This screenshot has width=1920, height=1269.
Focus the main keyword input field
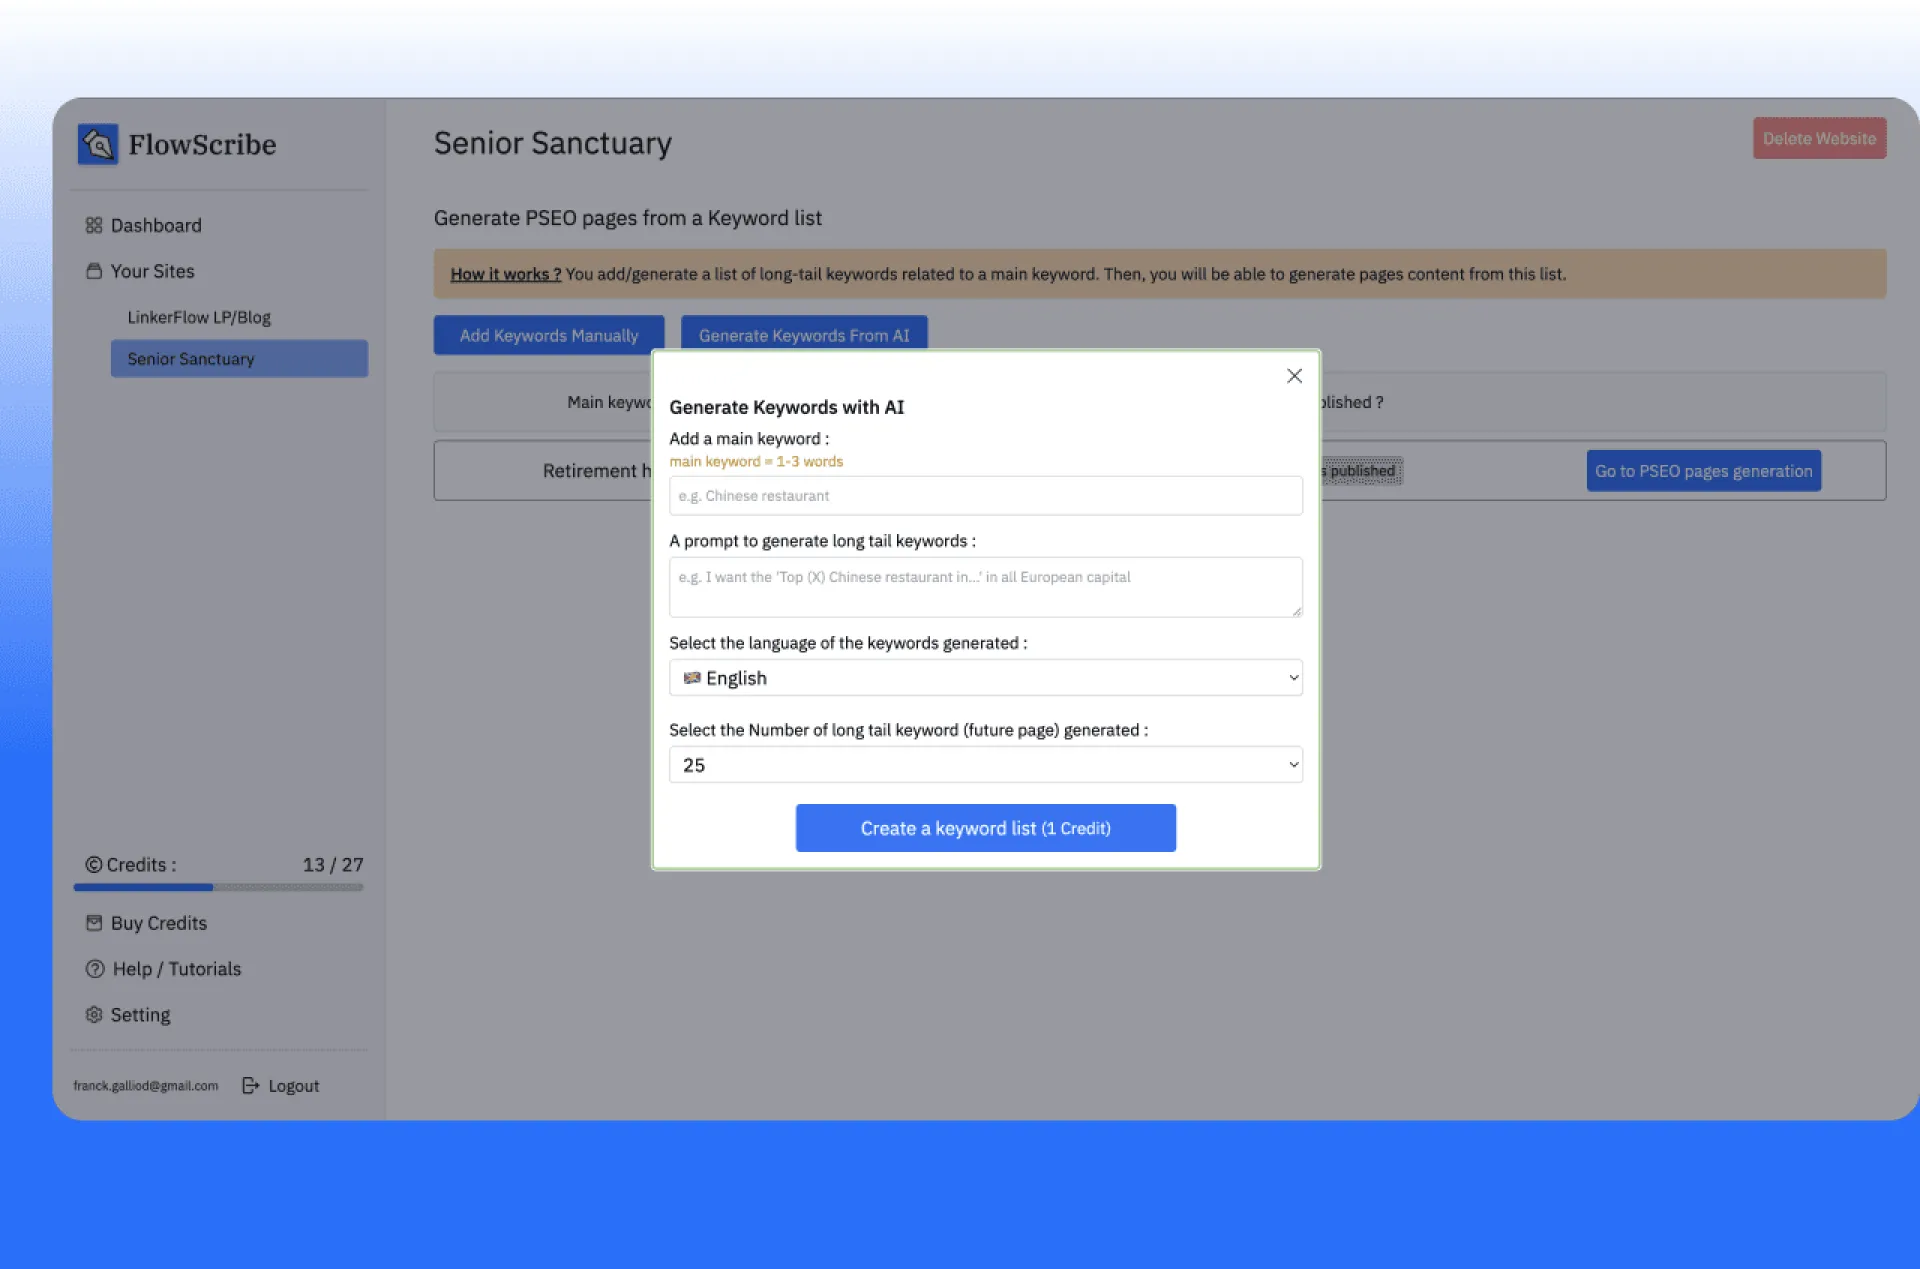[x=985, y=496]
